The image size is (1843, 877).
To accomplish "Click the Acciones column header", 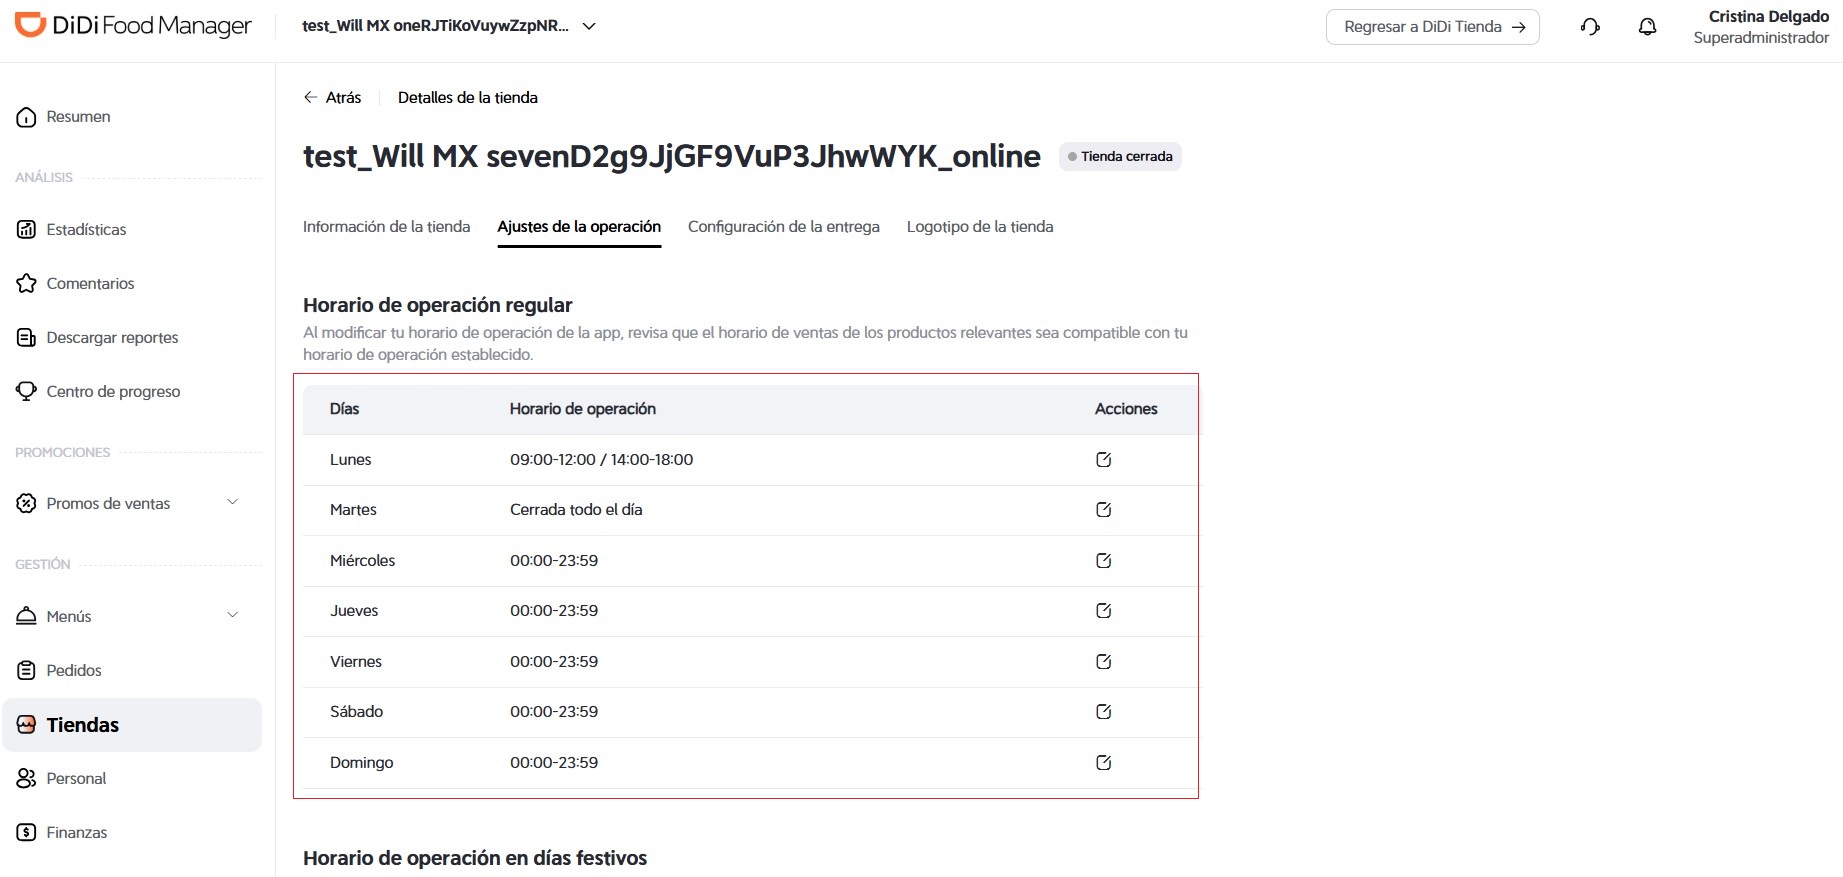I will 1126,409.
